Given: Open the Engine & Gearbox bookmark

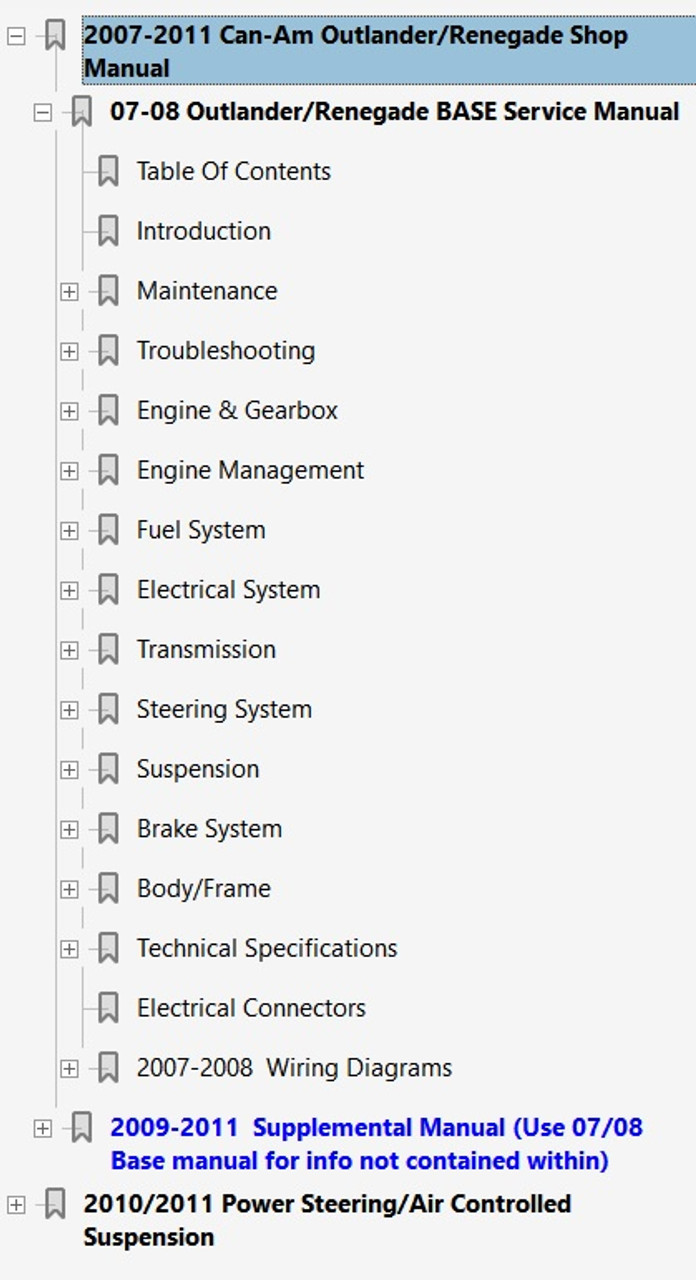Looking at the screenshot, I should pyautogui.click(x=237, y=410).
